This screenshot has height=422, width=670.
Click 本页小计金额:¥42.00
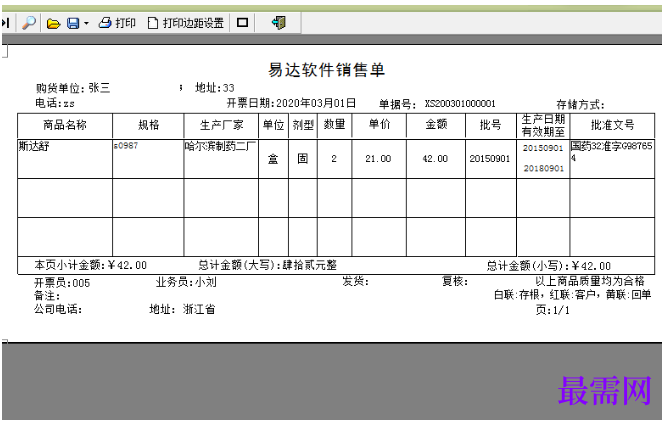point(90,265)
